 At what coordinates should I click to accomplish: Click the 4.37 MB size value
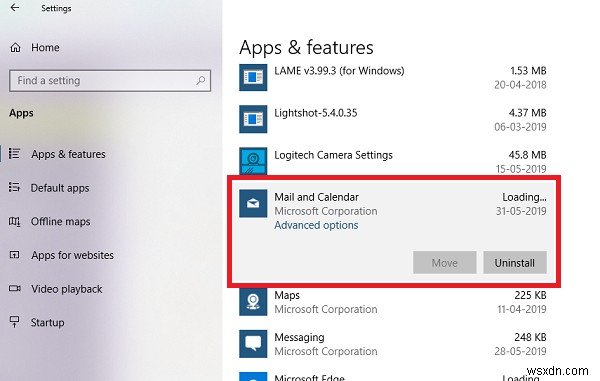[x=527, y=112]
